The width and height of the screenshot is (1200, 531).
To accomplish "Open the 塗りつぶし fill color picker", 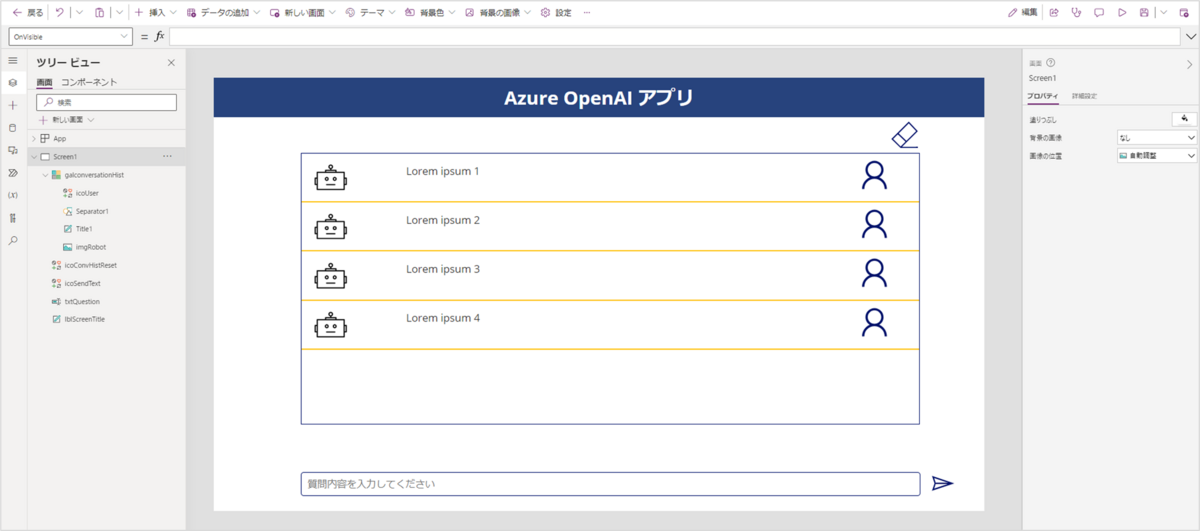I will coord(1184,118).
